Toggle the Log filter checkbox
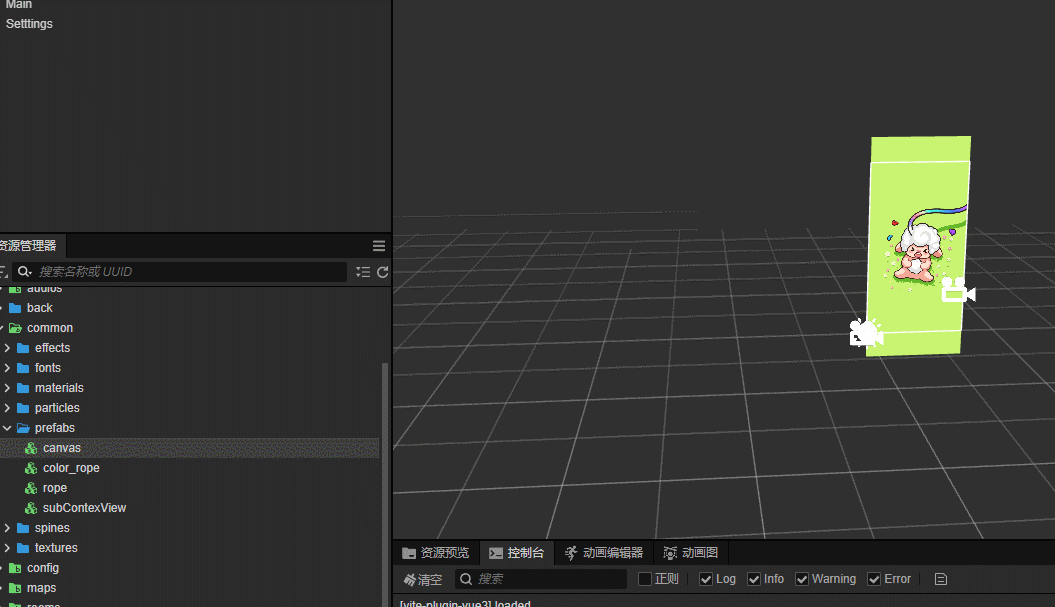 [x=706, y=579]
